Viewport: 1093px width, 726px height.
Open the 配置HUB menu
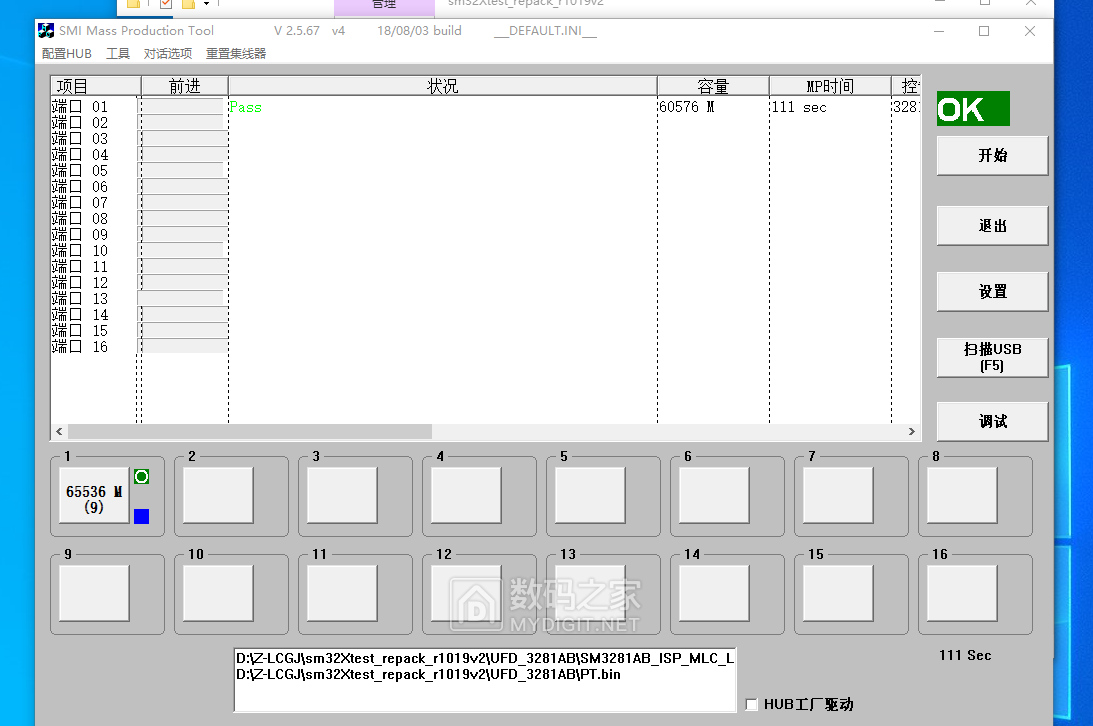coord(66,54)
